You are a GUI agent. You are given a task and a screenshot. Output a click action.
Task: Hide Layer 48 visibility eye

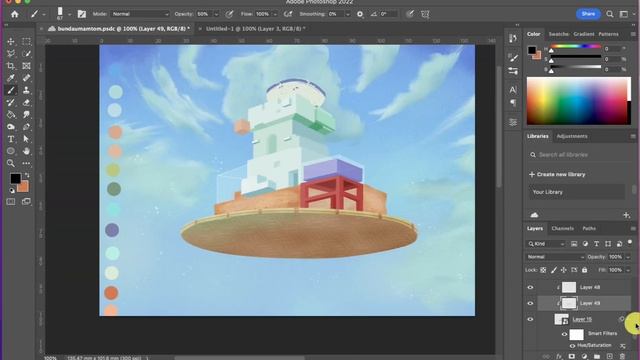(x=530, y=287)
